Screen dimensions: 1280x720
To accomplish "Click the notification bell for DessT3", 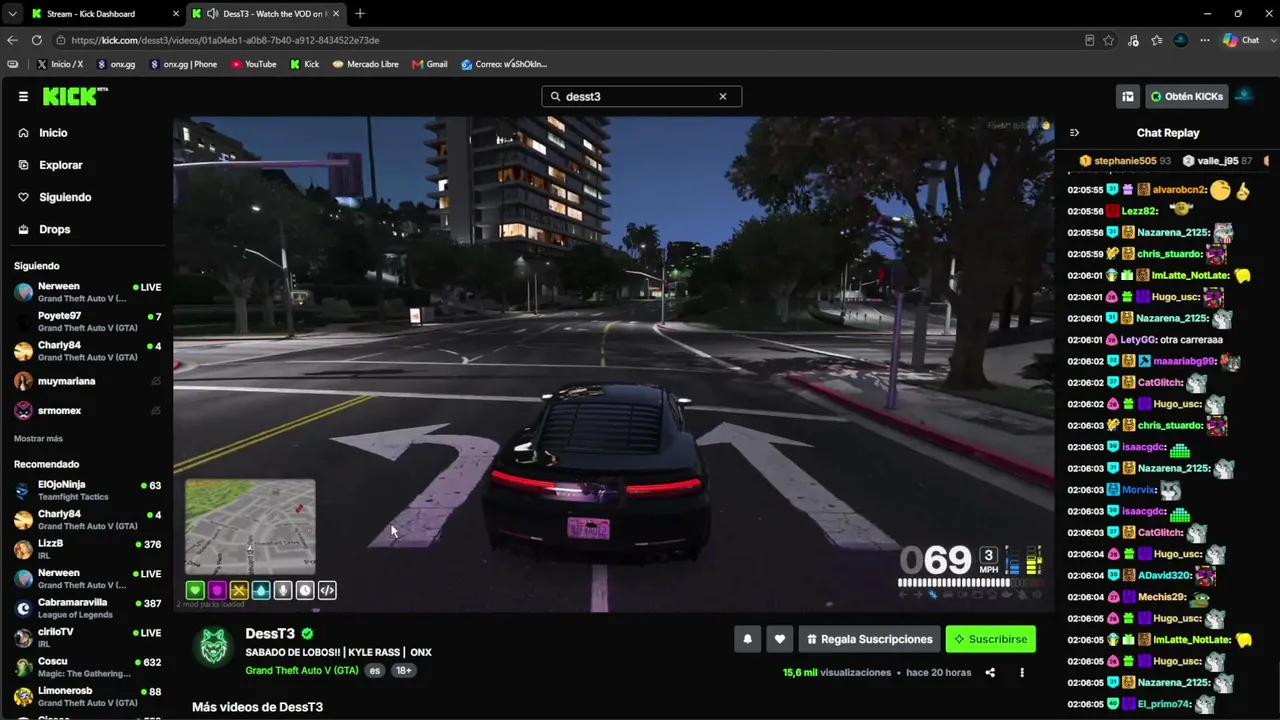I will tap(747, 639).
